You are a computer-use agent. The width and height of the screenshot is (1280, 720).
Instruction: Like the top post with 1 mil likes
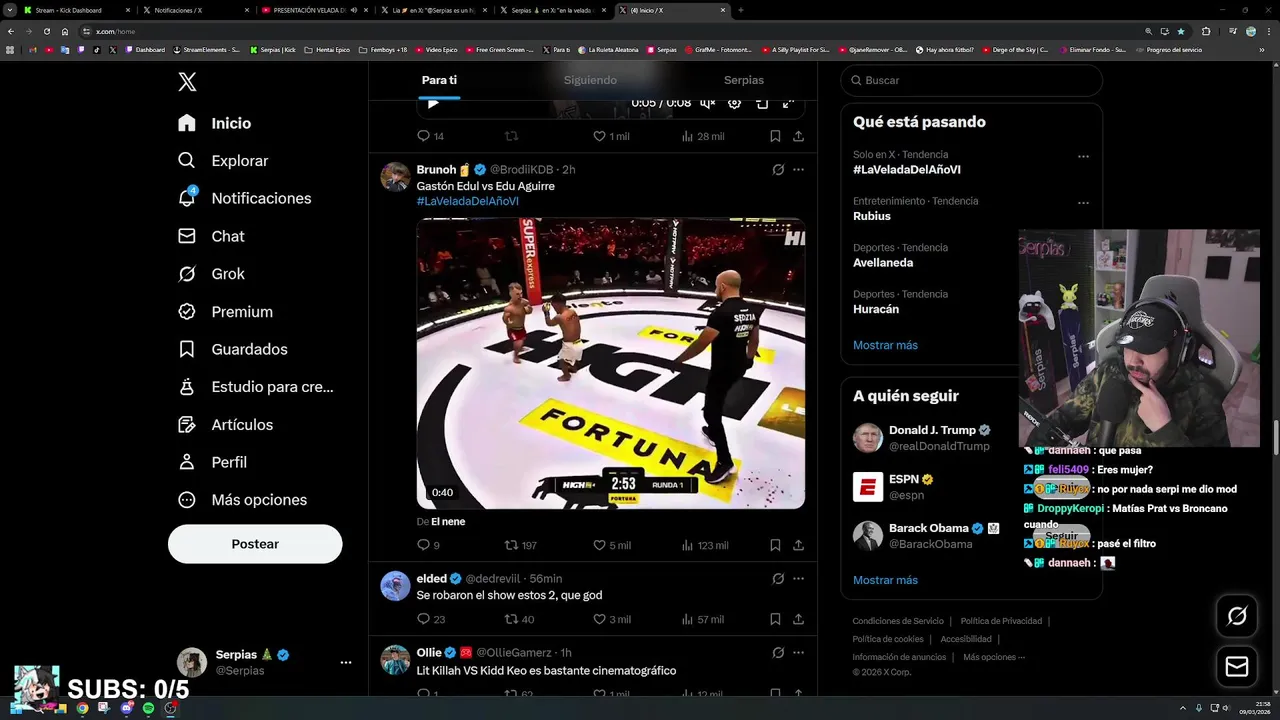[611, 136]
